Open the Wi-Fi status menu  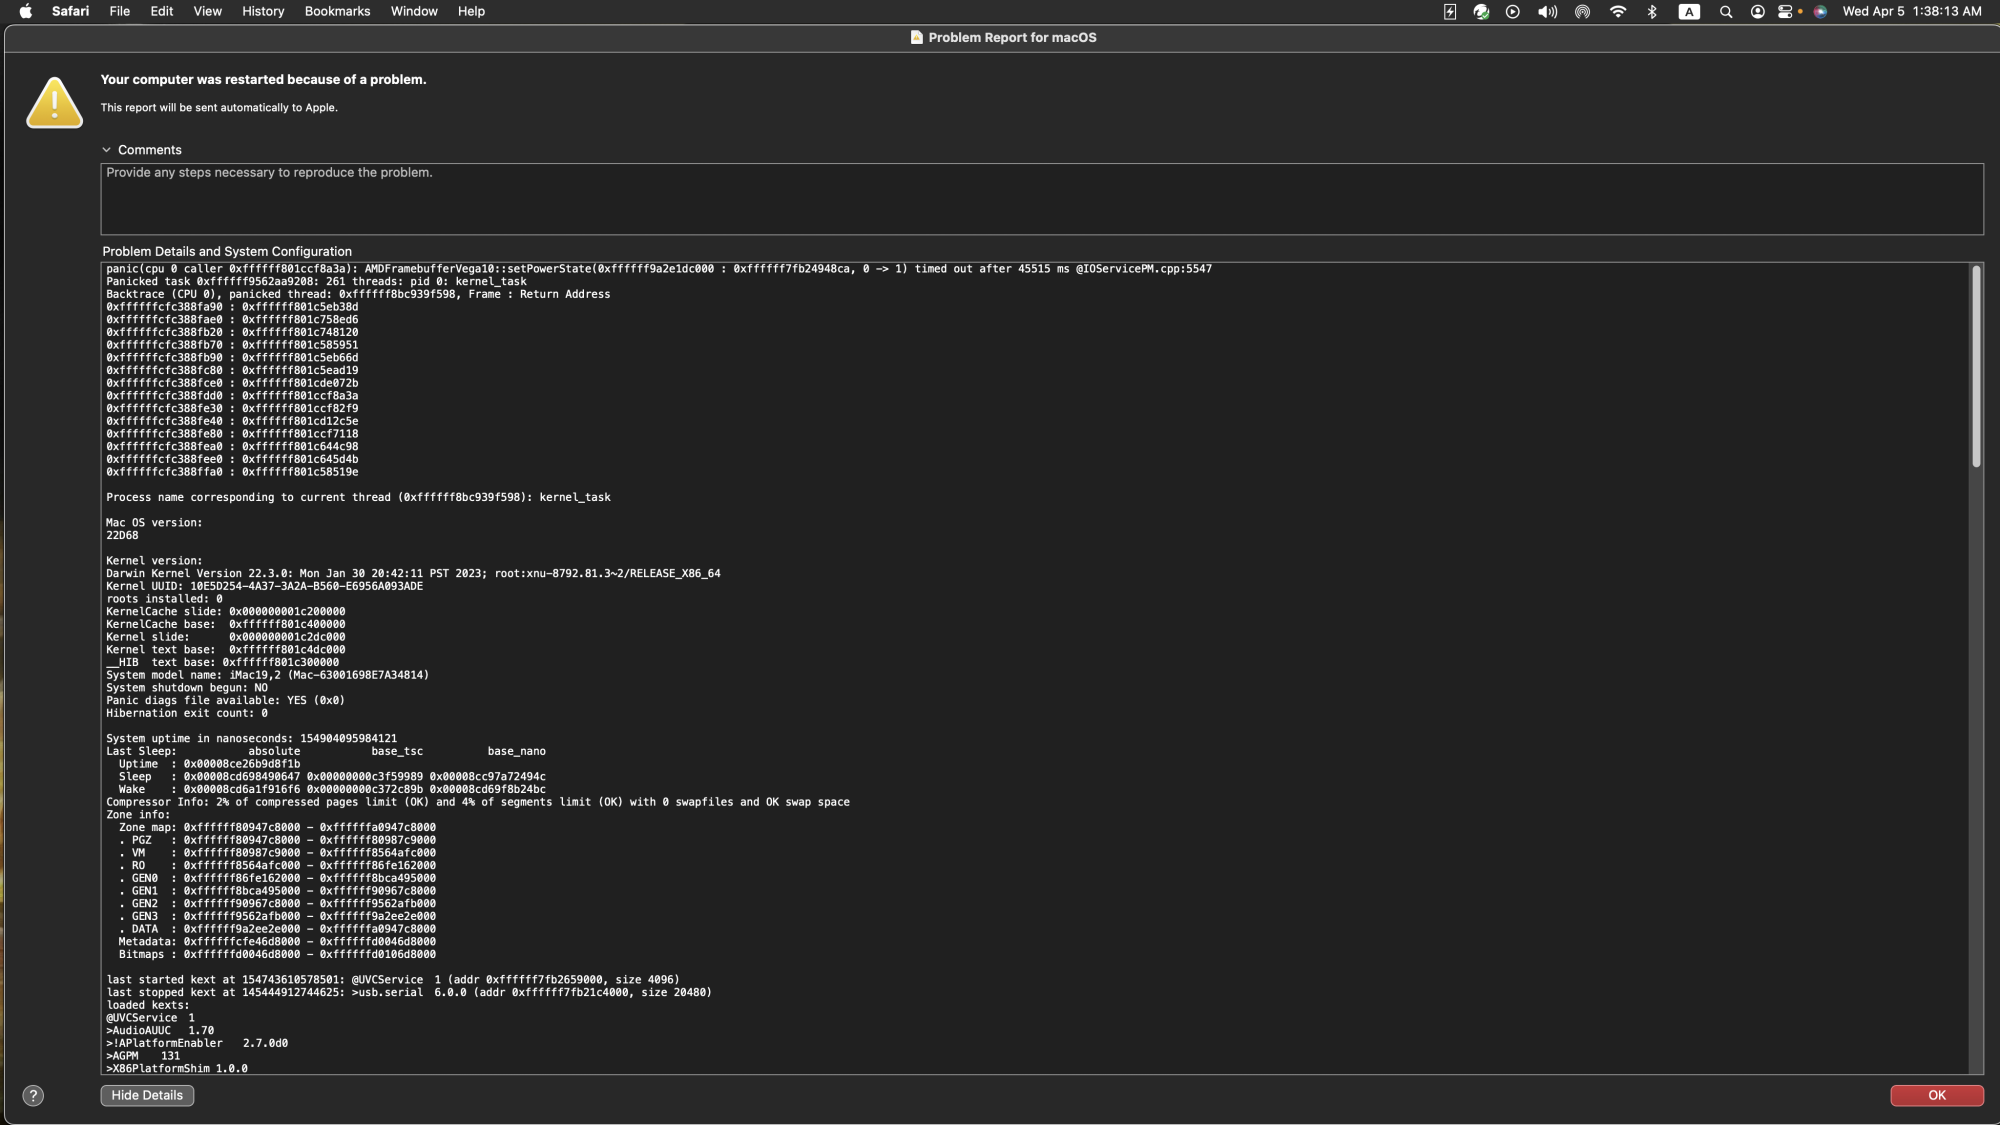click(1617, 11)
